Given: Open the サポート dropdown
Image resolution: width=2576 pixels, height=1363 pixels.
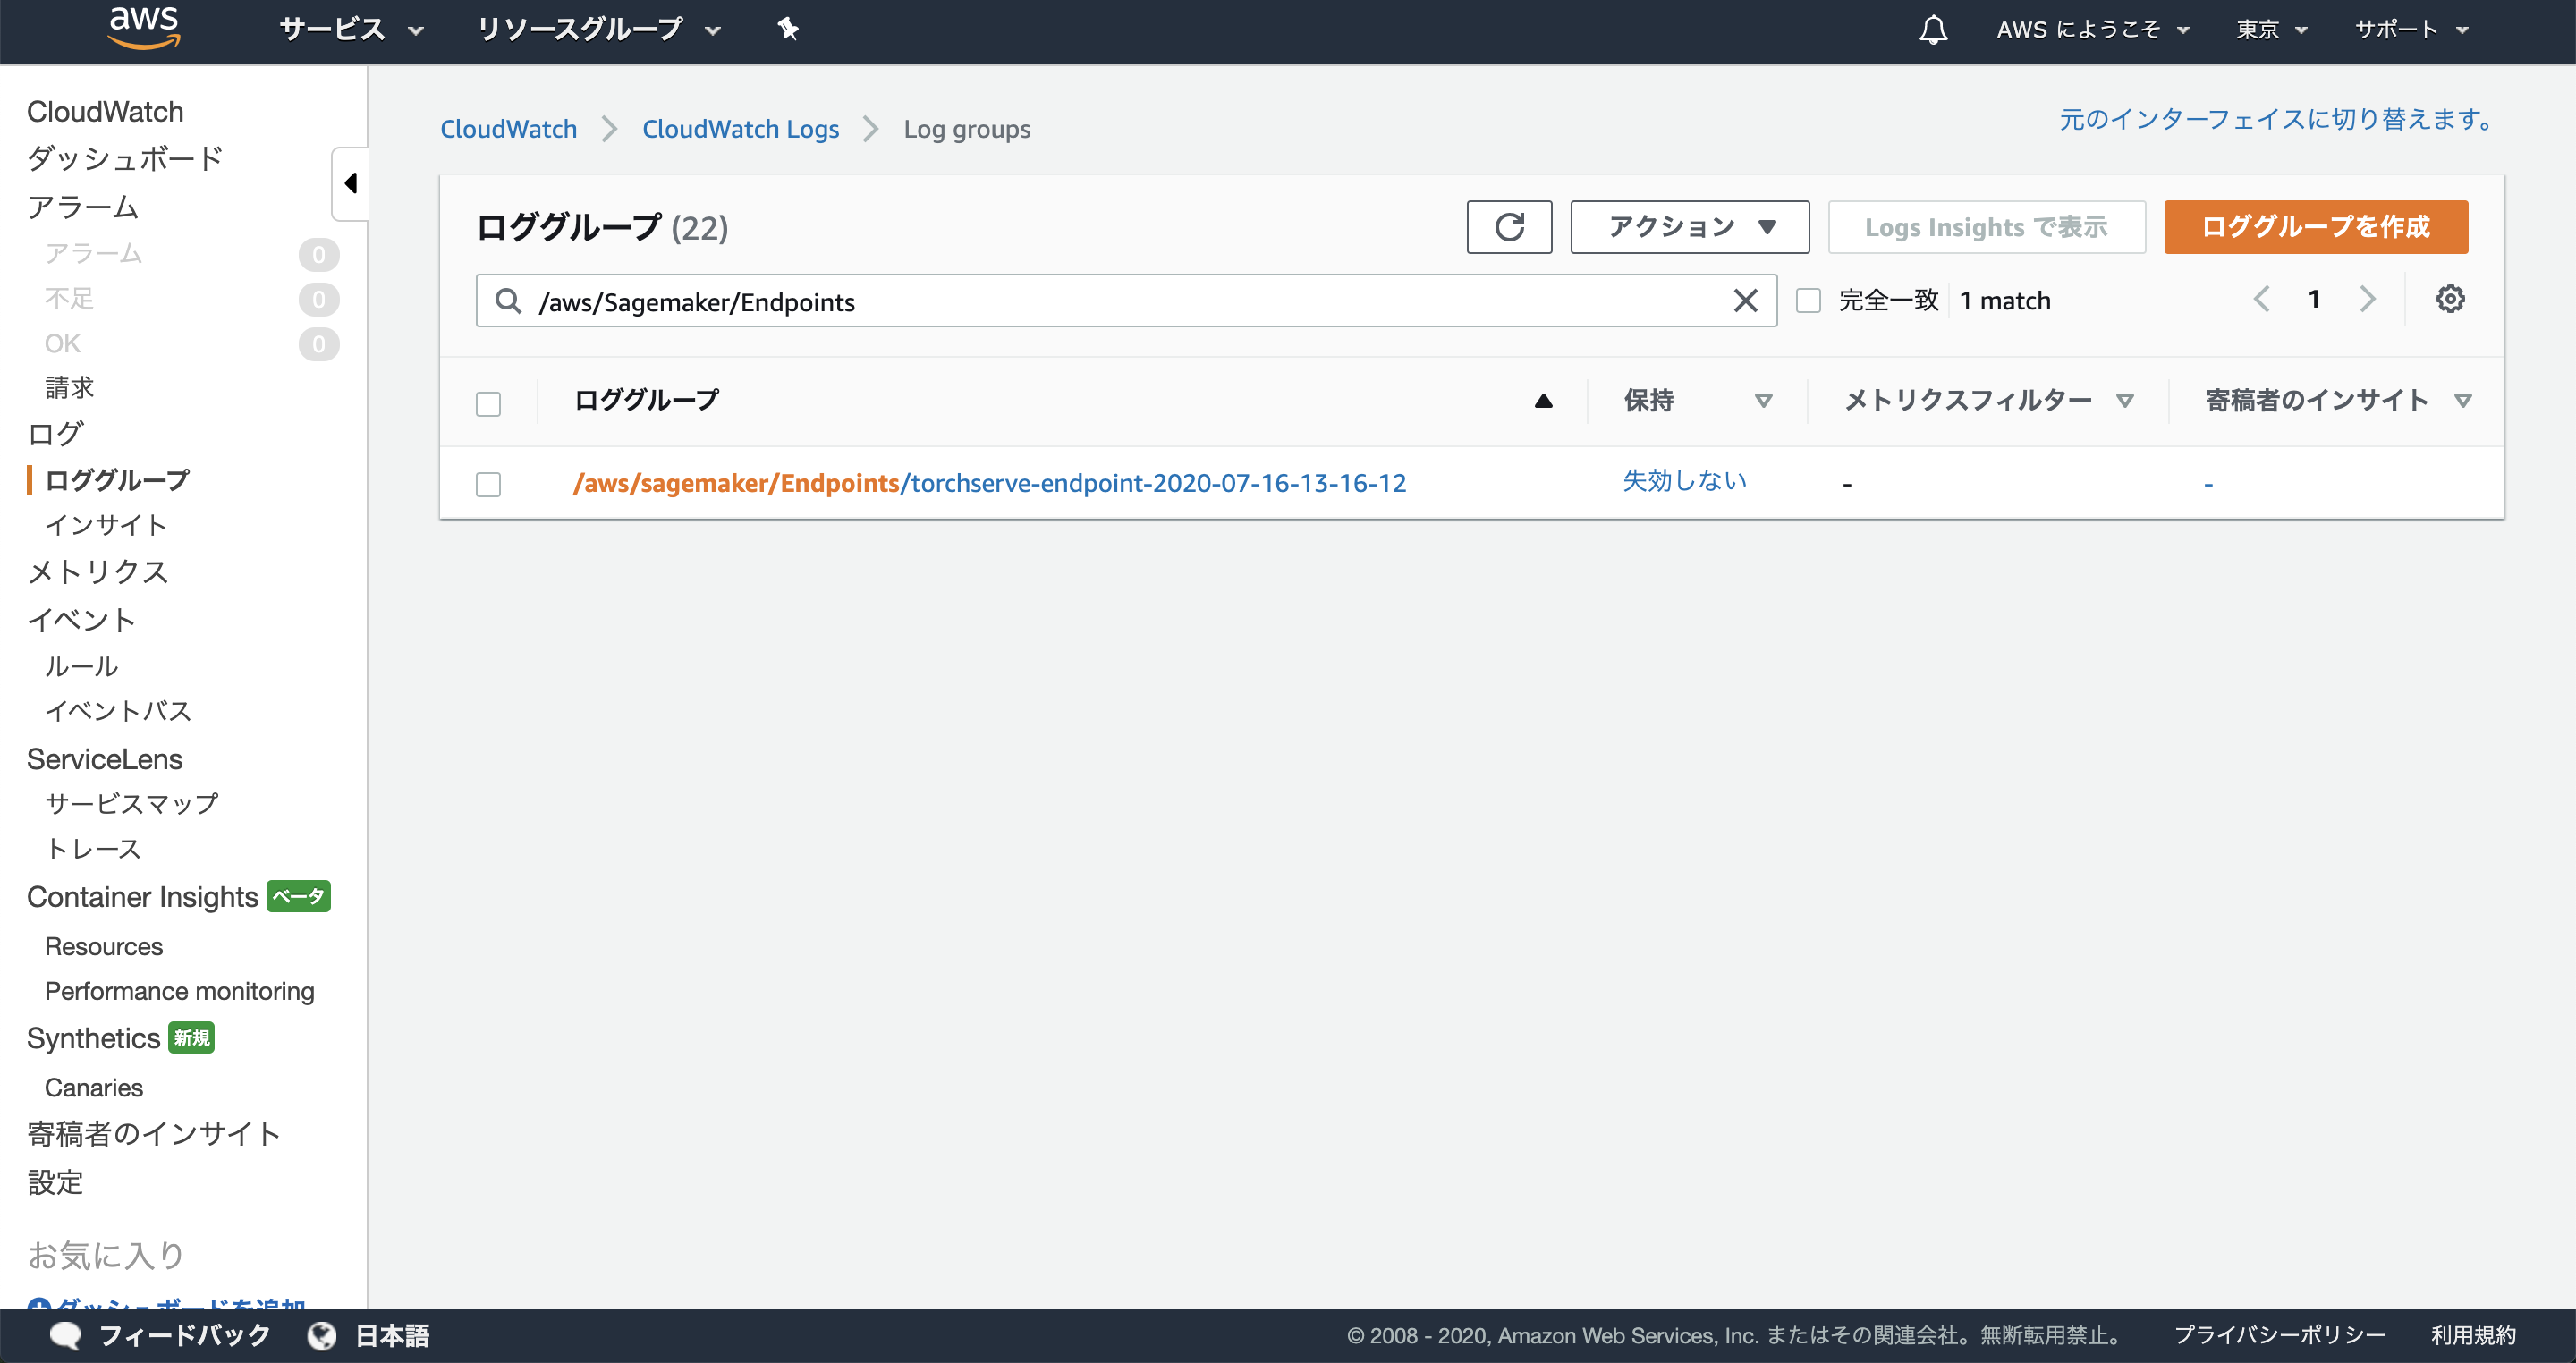Looking at the screenshot, I should coord(2411,29).
